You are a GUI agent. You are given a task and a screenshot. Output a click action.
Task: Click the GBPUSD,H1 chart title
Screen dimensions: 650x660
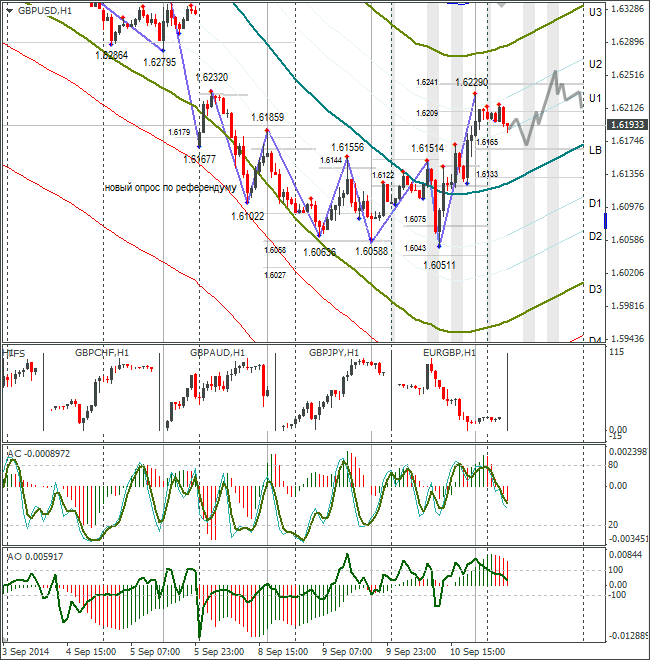pos(45,11)
